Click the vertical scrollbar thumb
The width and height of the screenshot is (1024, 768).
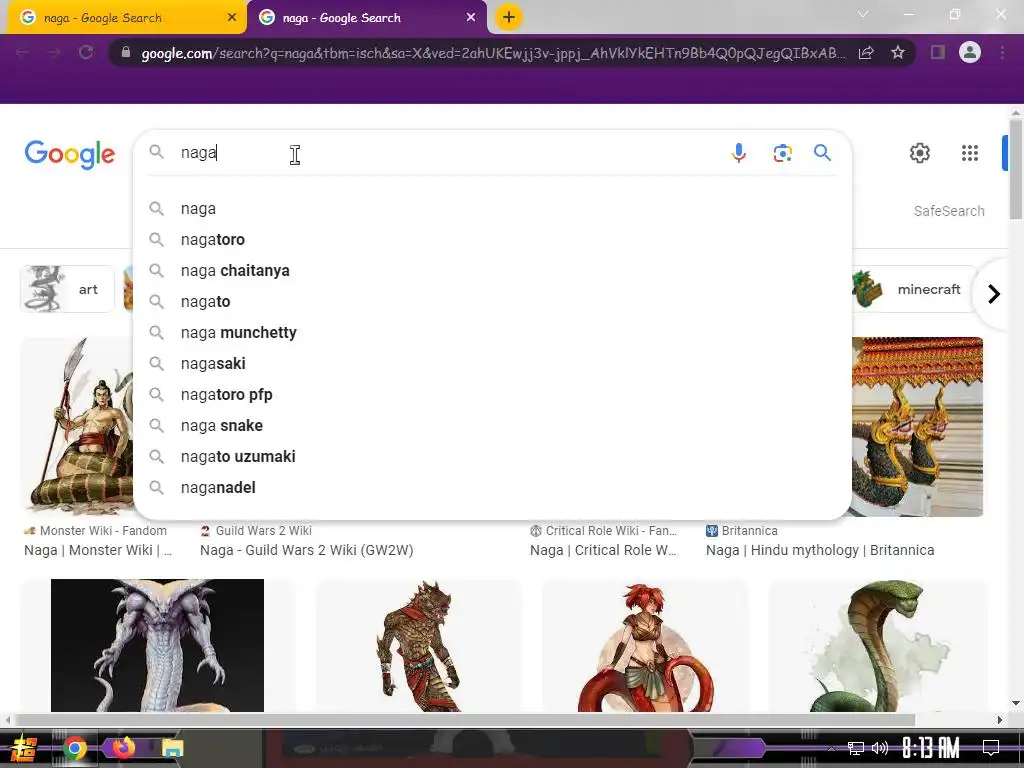click(1016, 168)
